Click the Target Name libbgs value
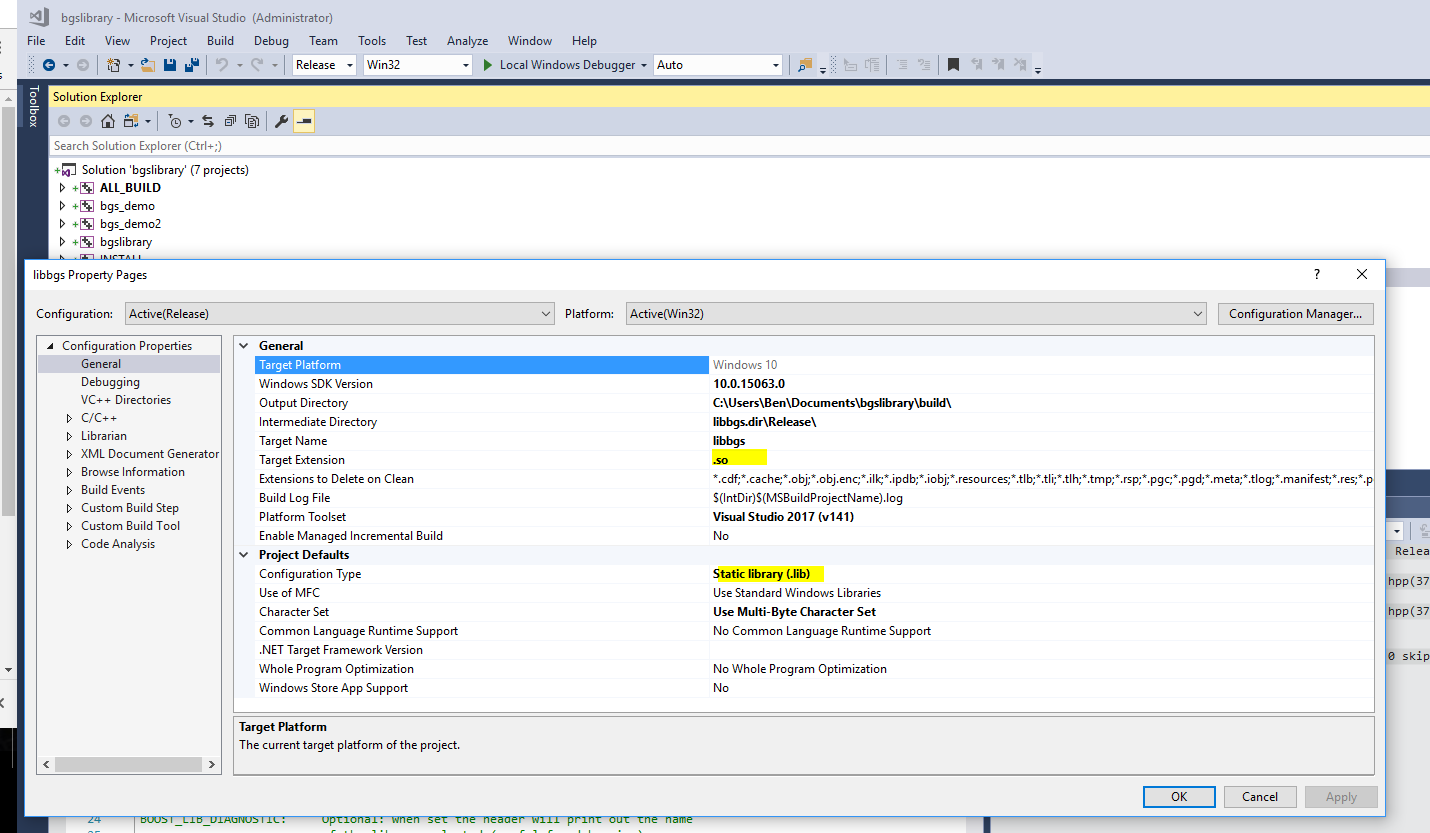The height and width of the screenshot is (833, 1430). pyautogui.click(x=729, y=441)
